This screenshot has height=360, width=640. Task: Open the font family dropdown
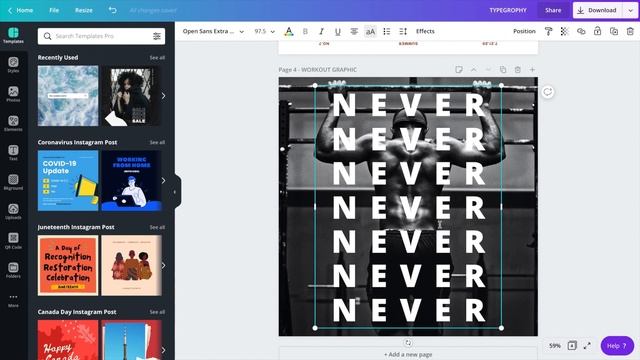point(213,31)
